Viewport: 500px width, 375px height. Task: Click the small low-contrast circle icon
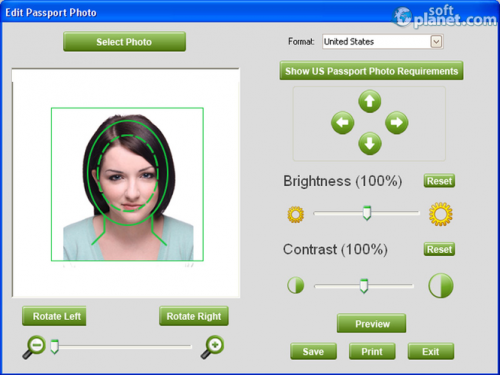[x=296, y=286]
